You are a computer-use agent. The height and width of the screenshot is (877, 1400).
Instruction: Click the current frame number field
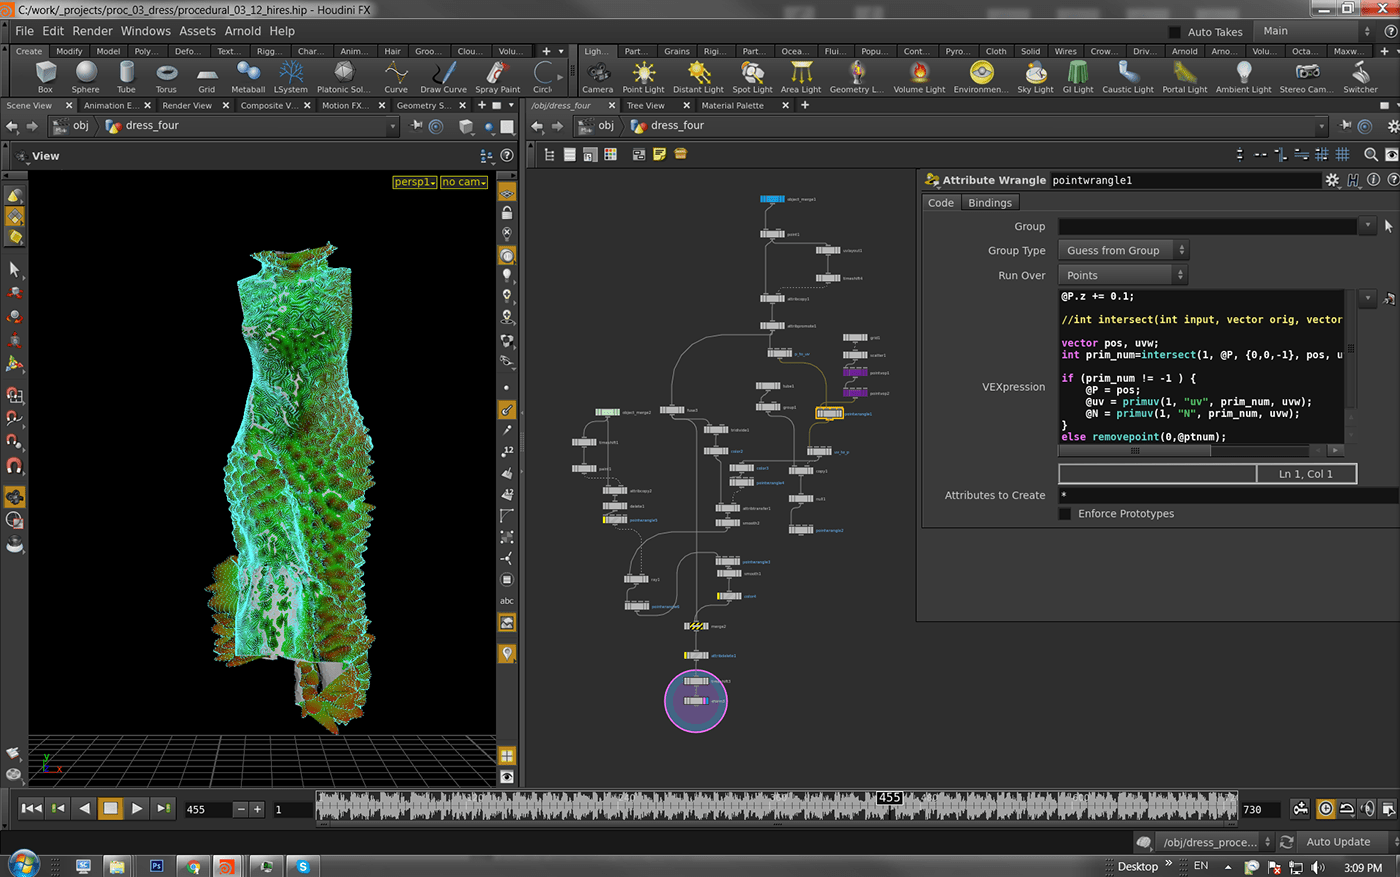point(207,809)
